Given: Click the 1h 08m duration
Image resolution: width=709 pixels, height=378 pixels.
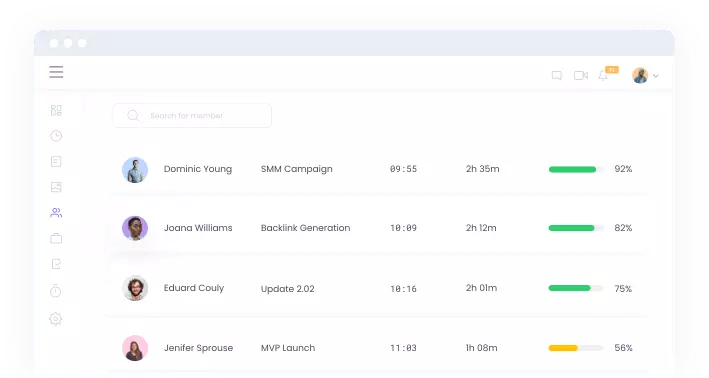Looking at the screenshot, I should pyautogui.click(x=482, y=348).
